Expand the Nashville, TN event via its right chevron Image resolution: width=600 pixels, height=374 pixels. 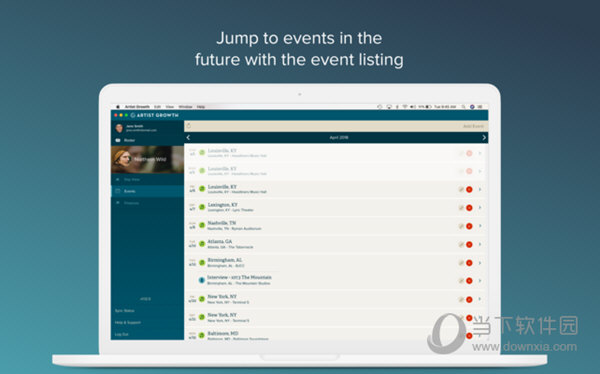480,226
